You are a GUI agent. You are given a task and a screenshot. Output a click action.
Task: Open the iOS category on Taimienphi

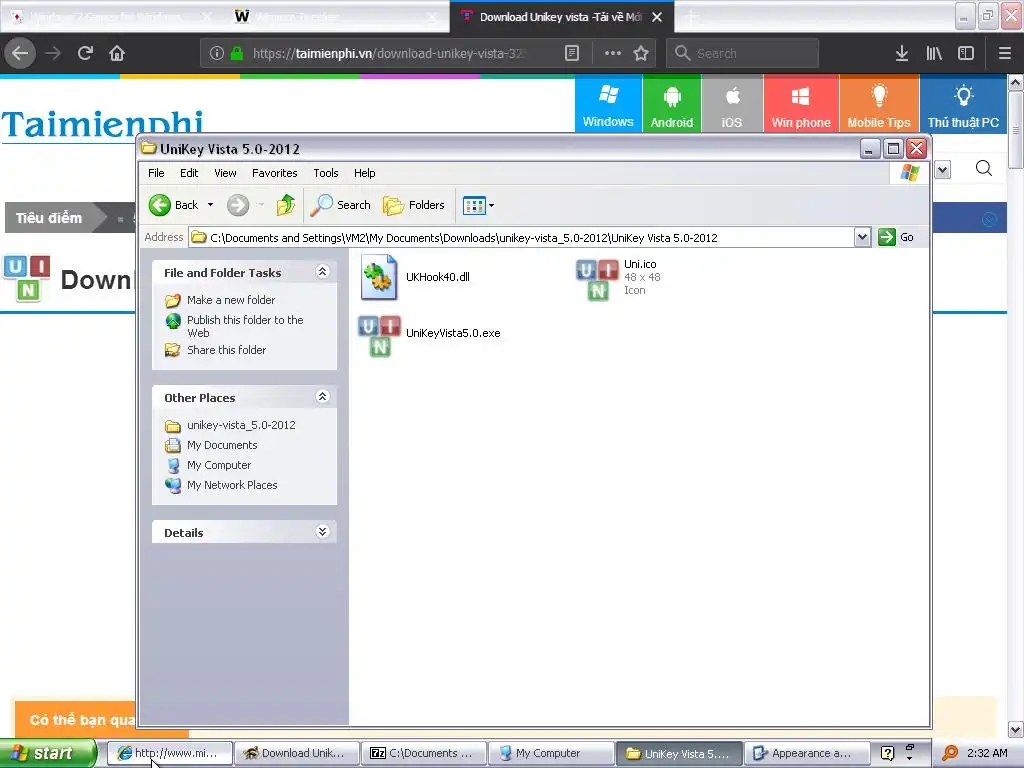coord(731,104)
